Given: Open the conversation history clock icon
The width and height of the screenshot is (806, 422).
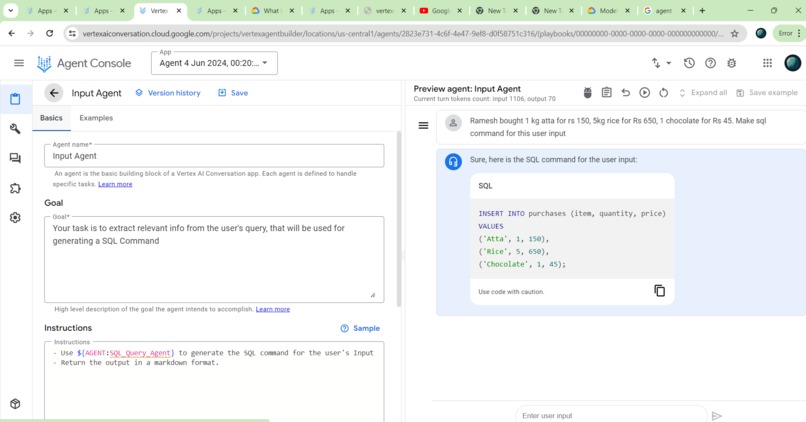Looking at the screenshot, I should 689,63.
